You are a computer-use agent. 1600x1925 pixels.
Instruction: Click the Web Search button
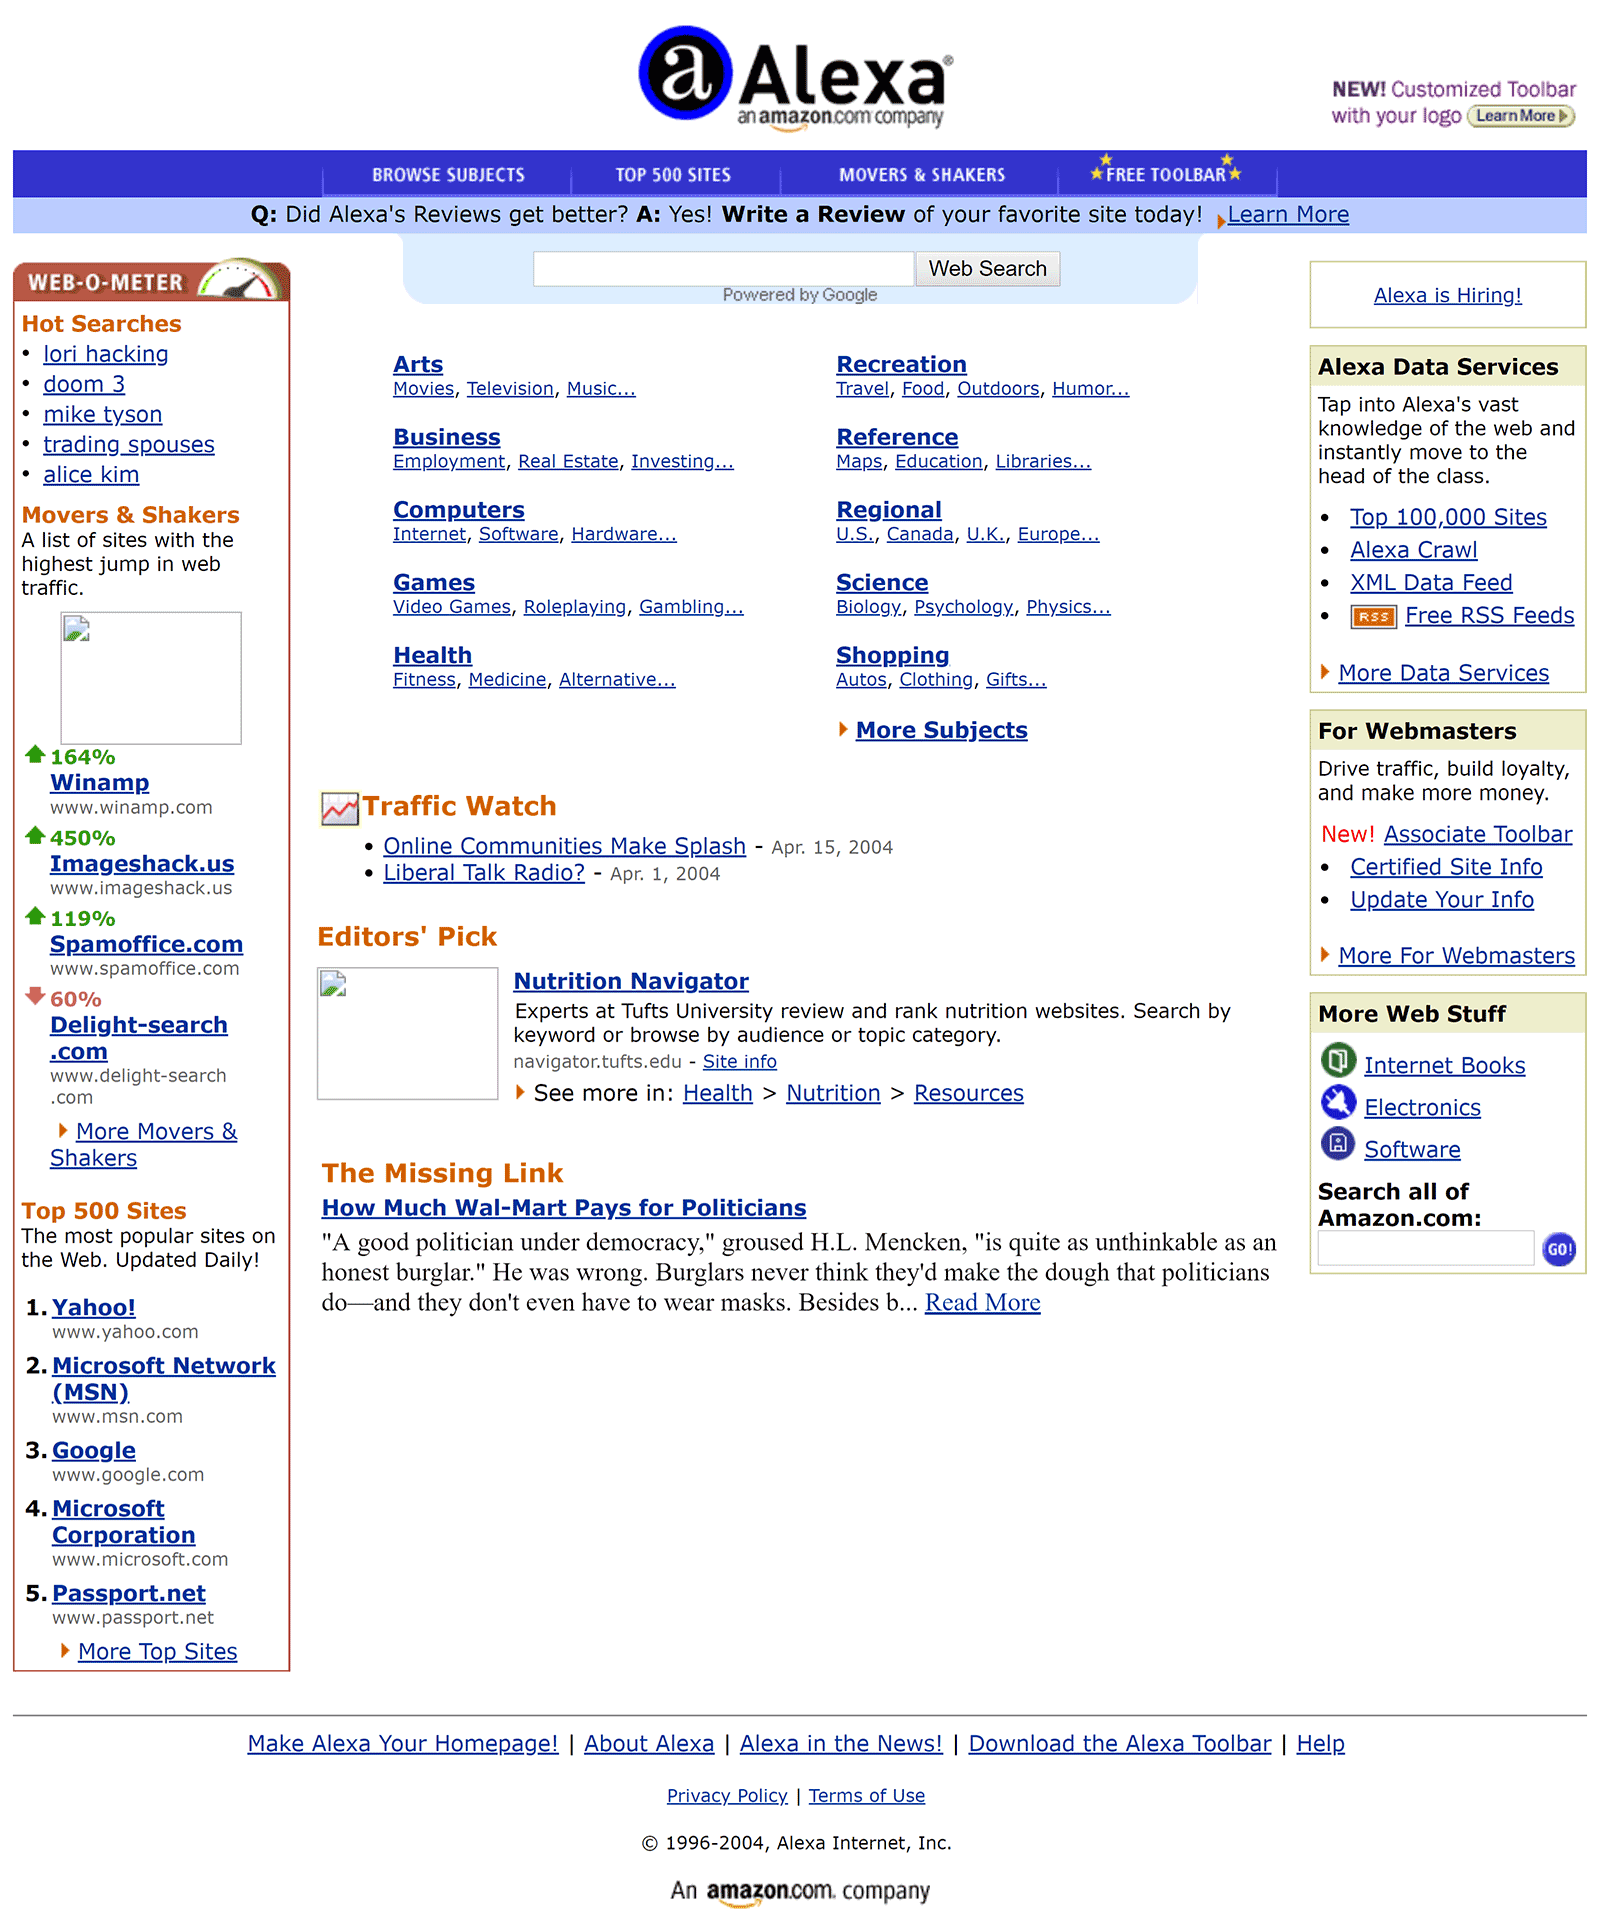(x=987, y=269)
